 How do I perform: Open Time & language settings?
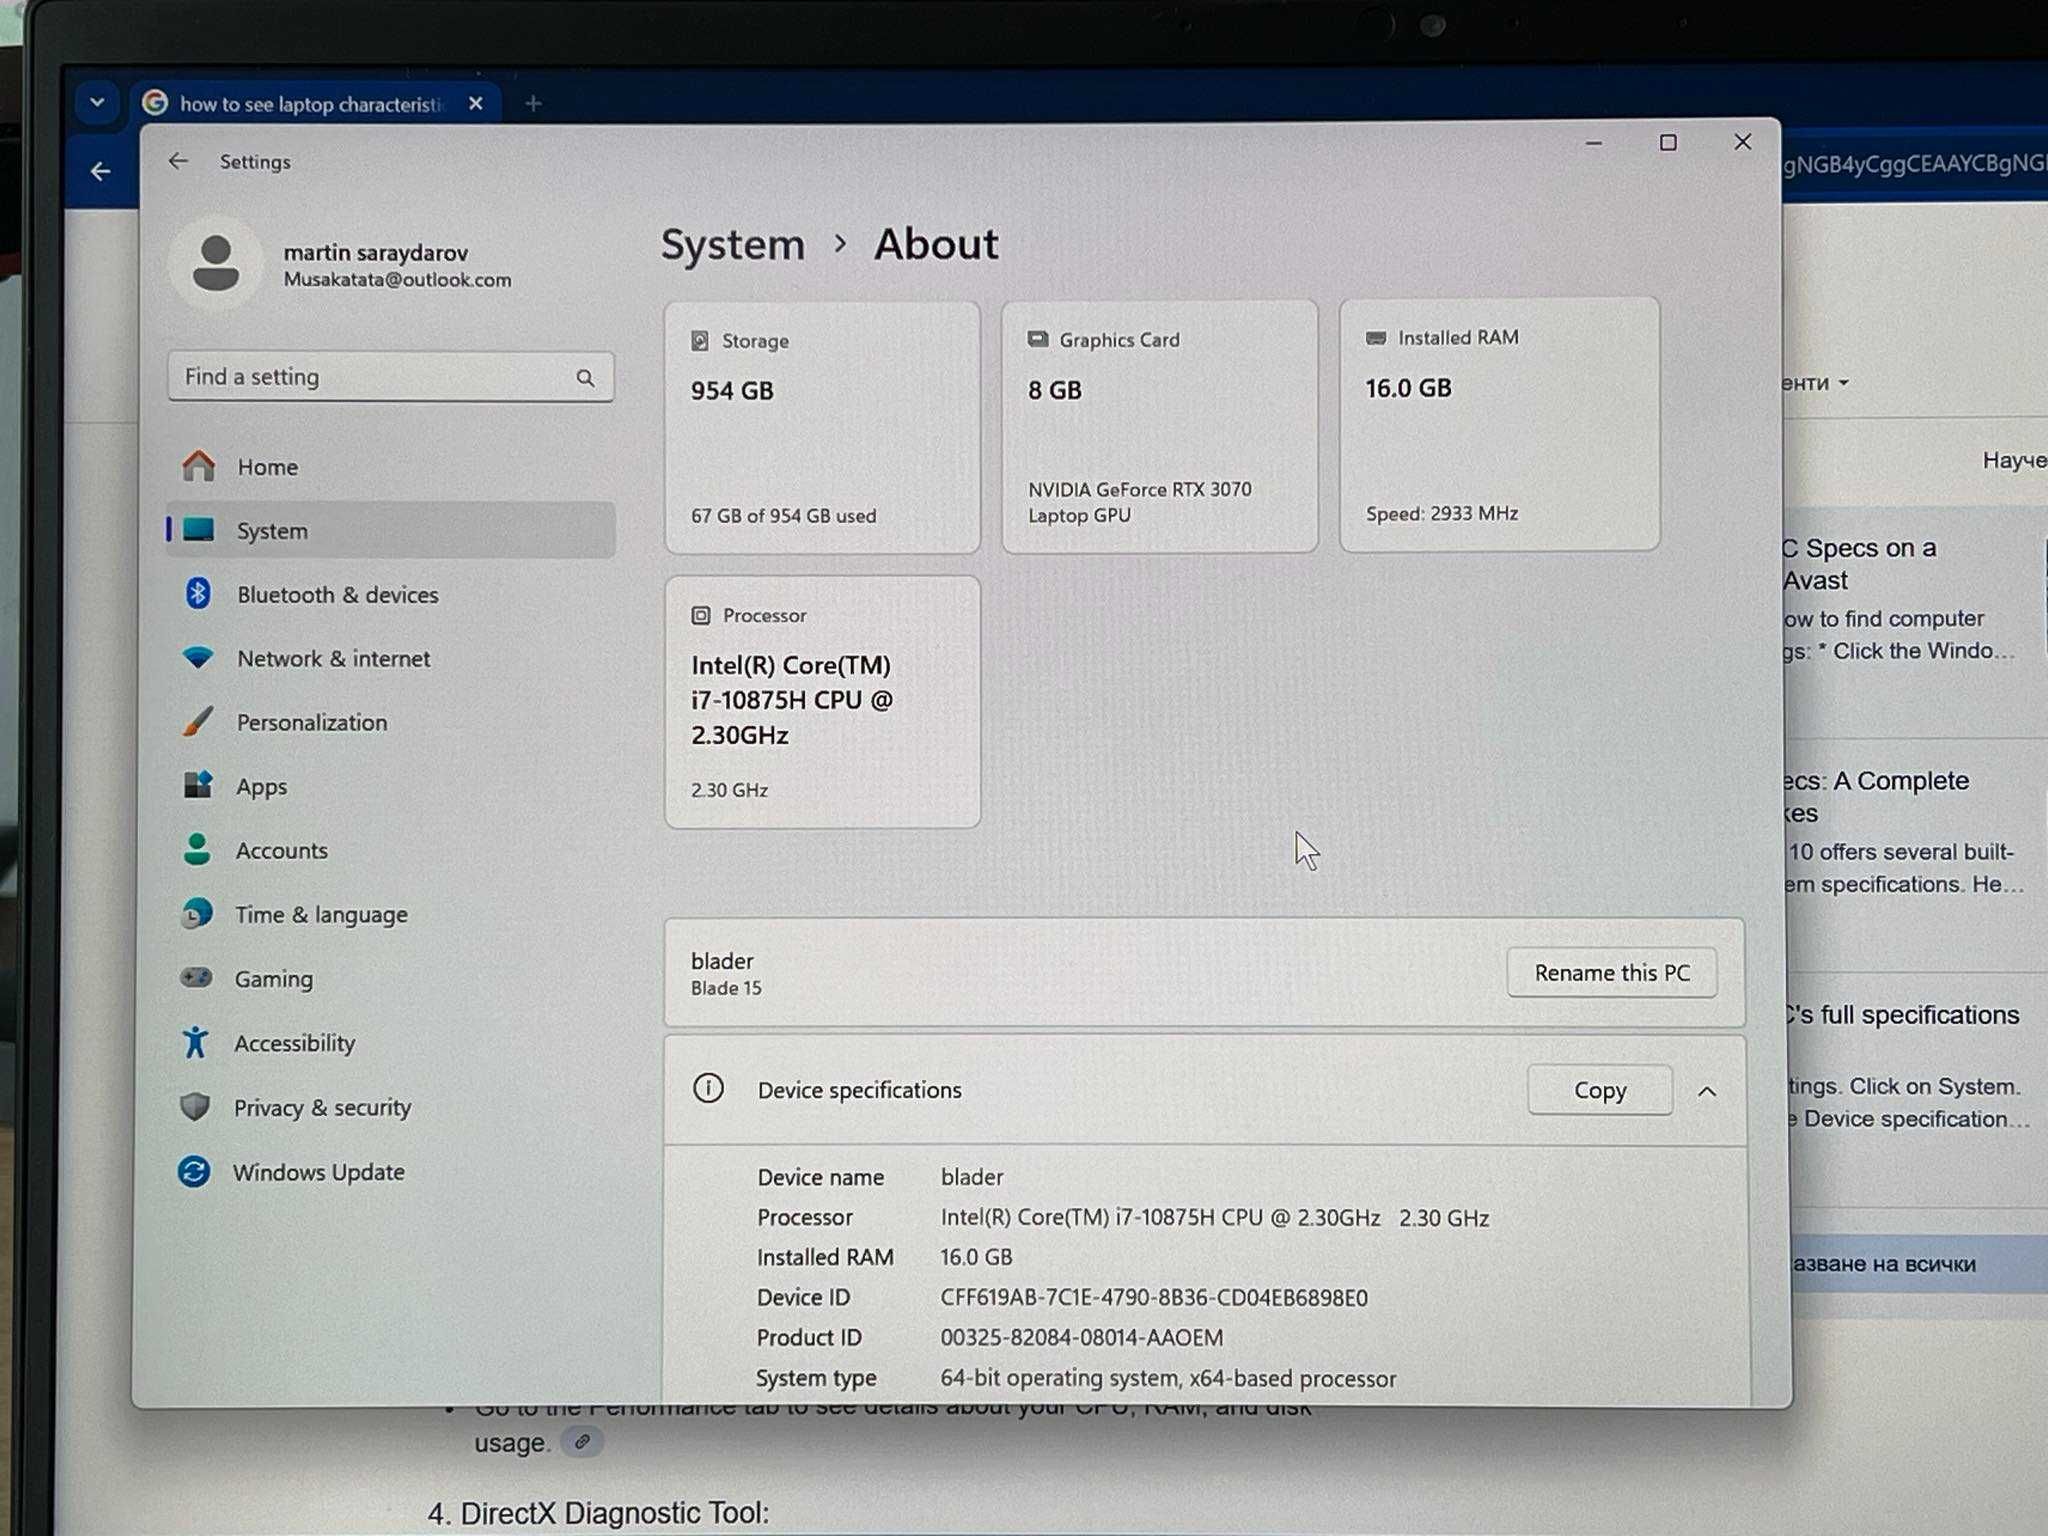(x=390, y=914)
